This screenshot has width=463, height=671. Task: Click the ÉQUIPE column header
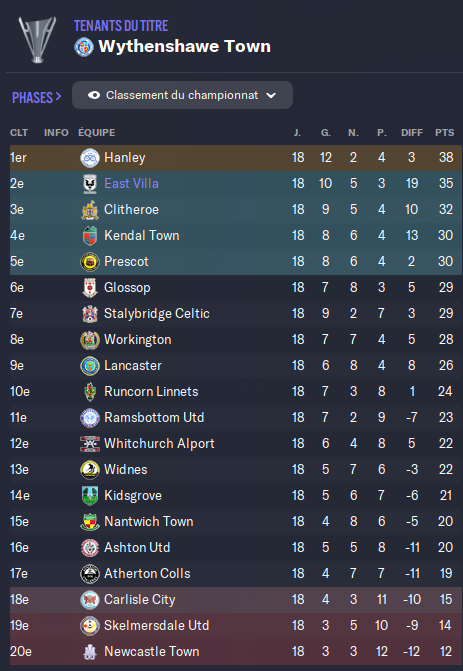point(97,133)
